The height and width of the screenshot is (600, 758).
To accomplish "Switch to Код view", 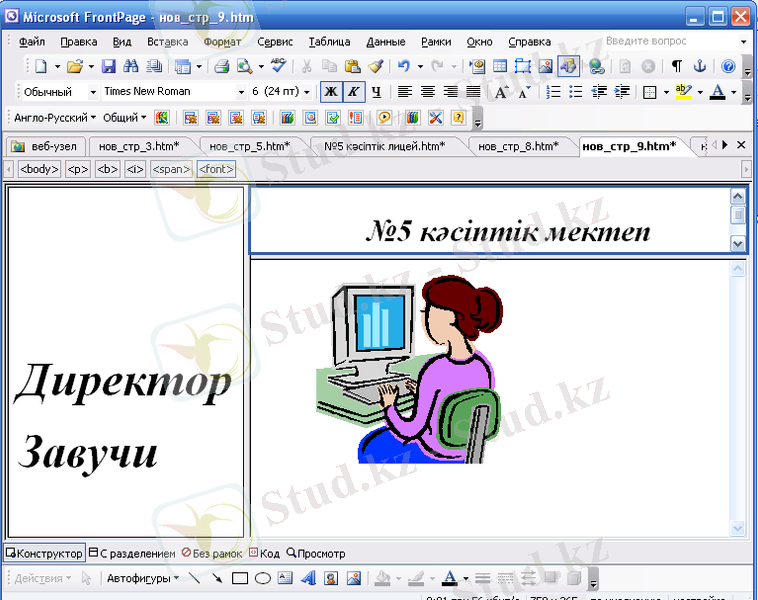I will pyautogui.click(x=264, y=554).
